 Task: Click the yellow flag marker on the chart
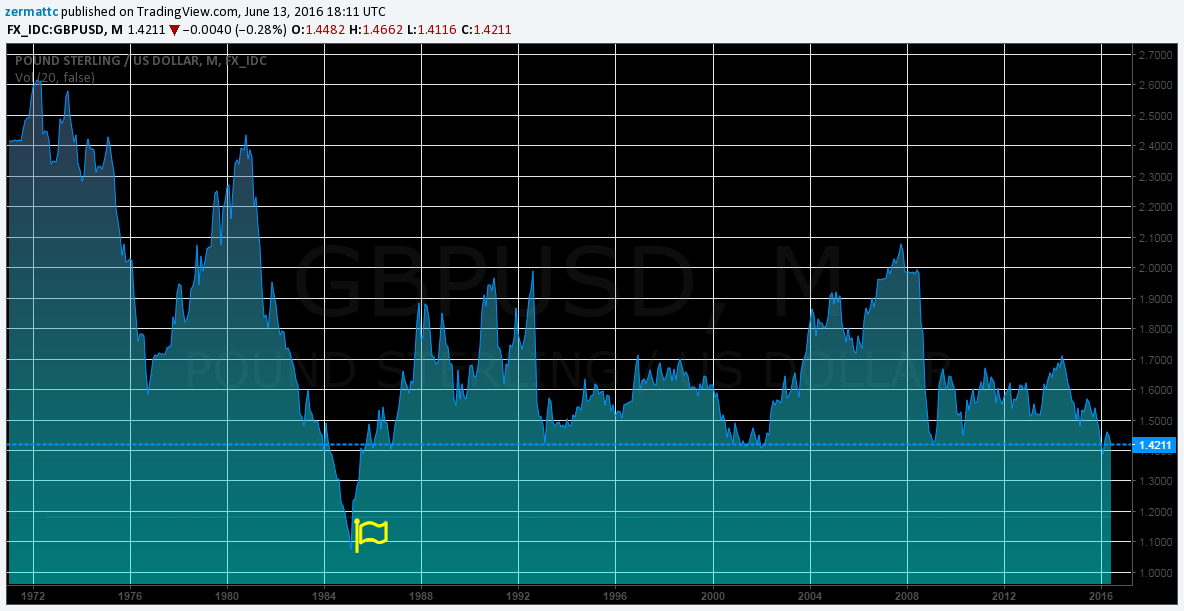tap(371, 535)
